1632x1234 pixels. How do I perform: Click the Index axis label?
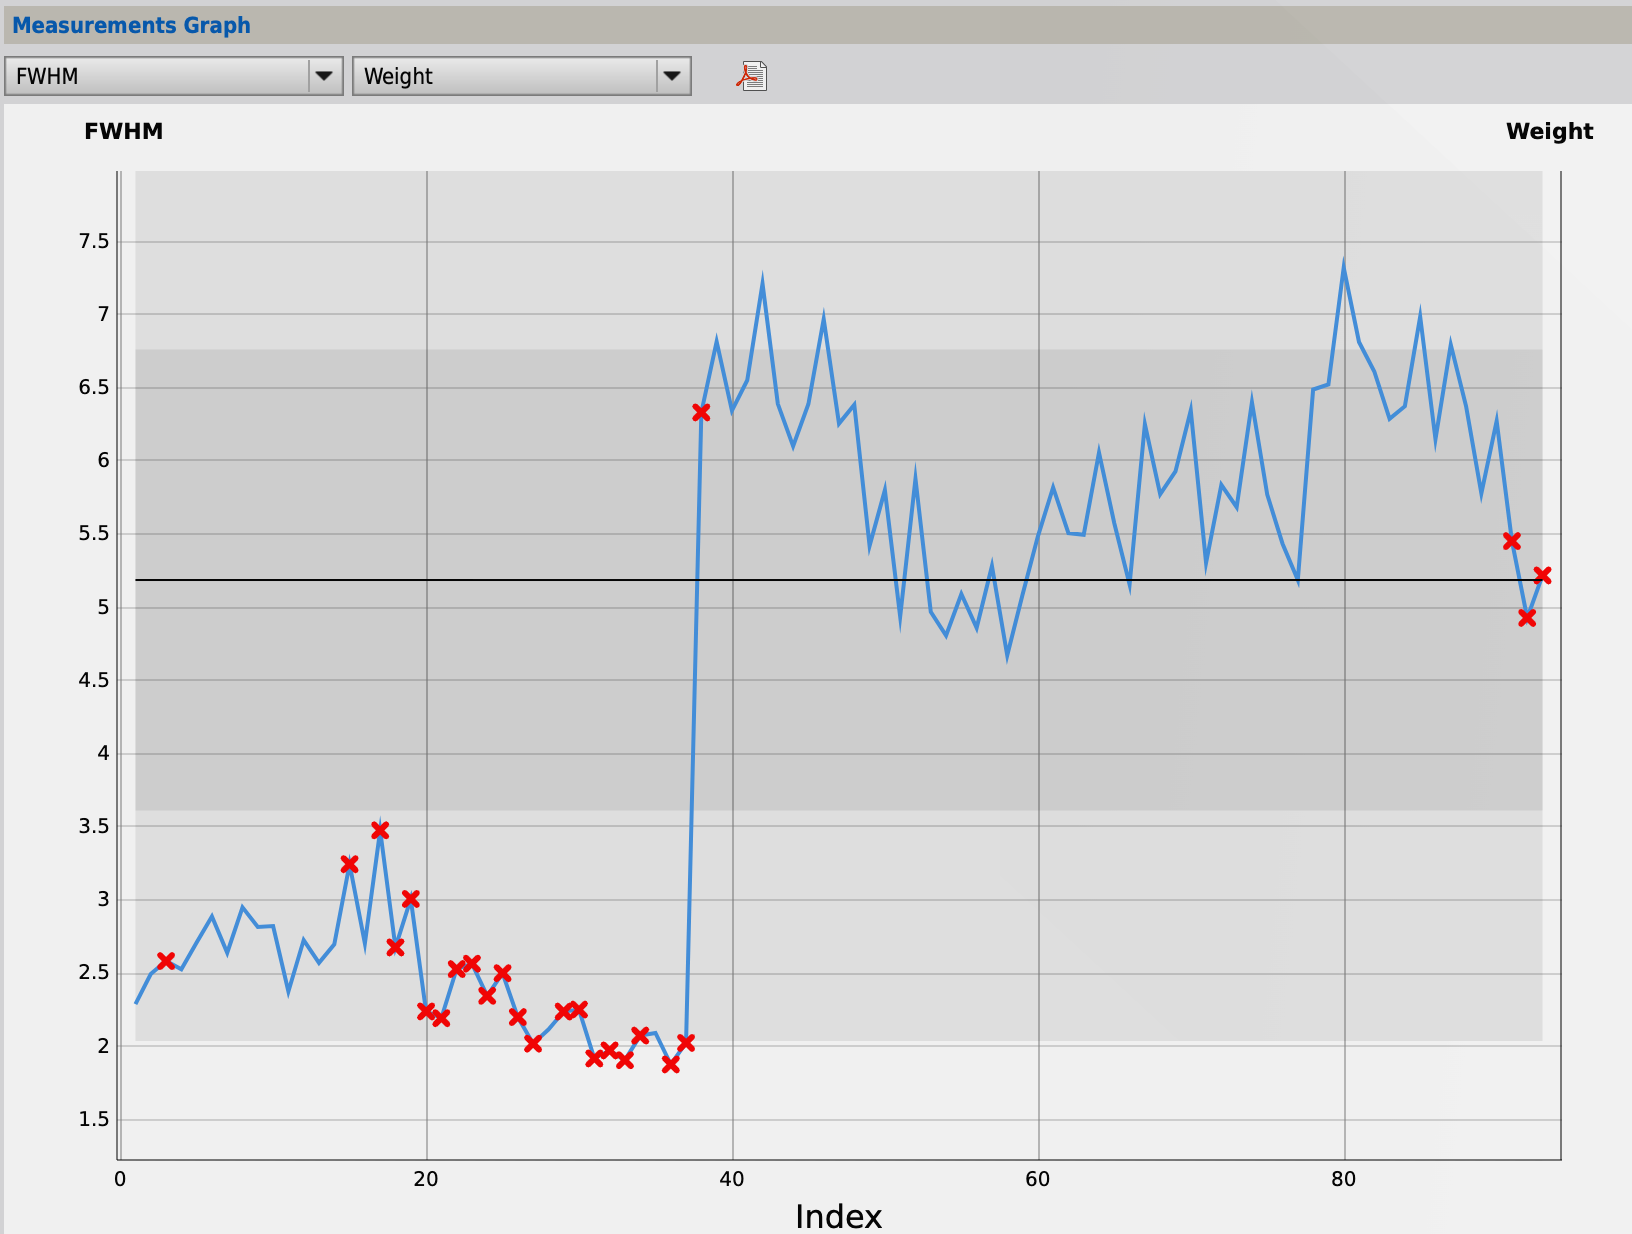coord(838,1216)
